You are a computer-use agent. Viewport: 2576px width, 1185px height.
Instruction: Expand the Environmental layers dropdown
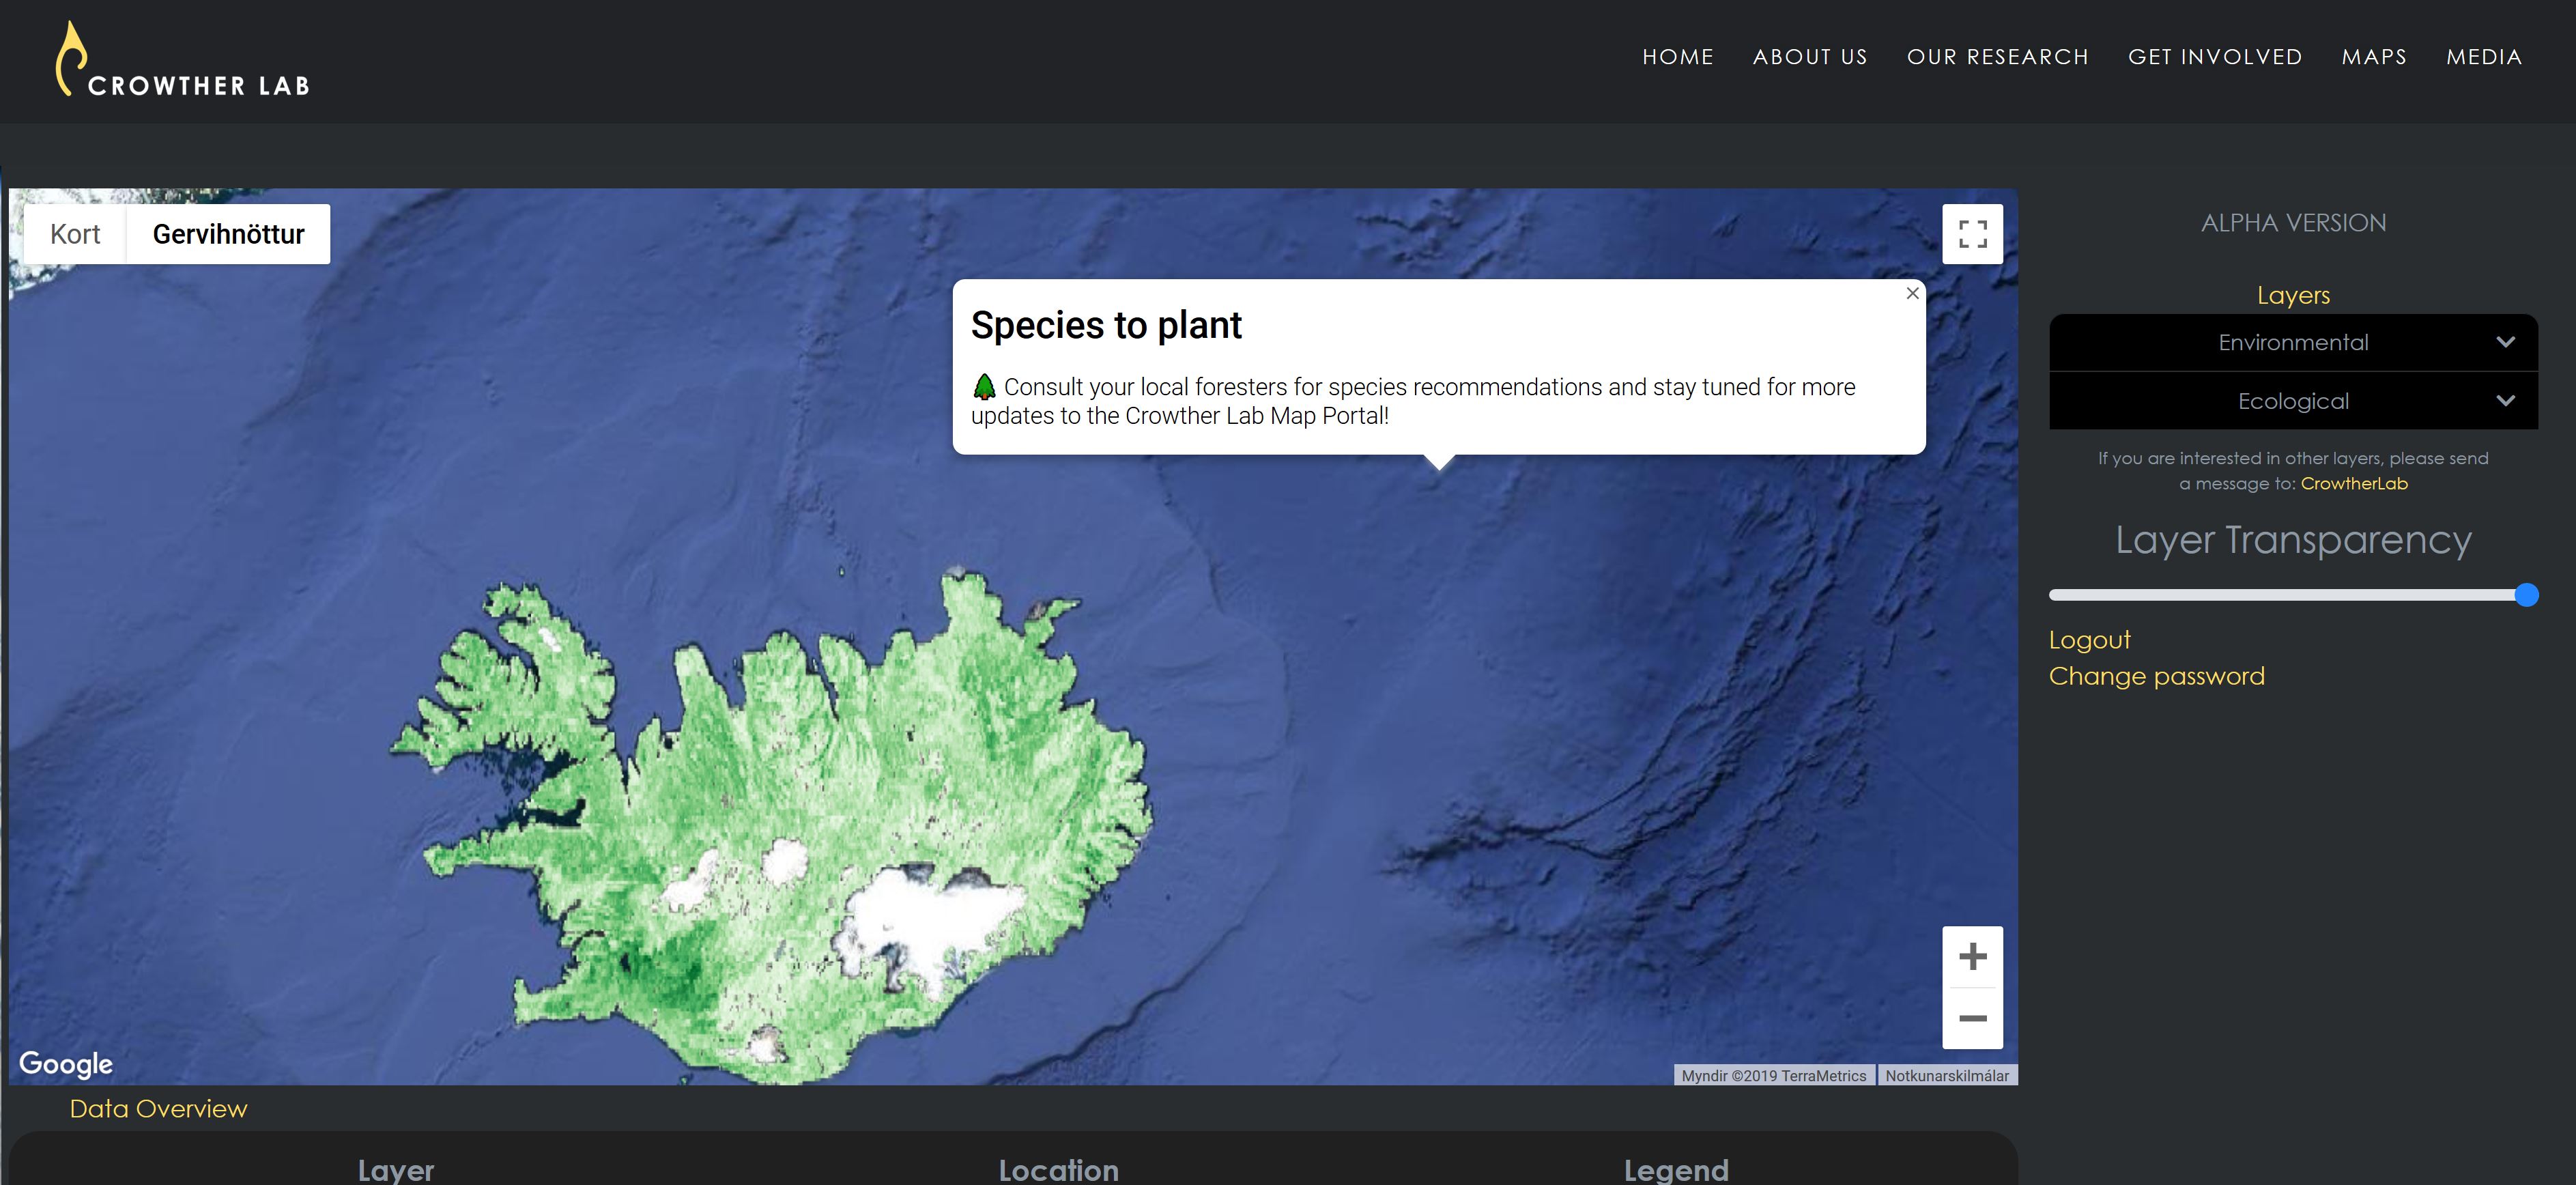click(x=2292, y=343)
